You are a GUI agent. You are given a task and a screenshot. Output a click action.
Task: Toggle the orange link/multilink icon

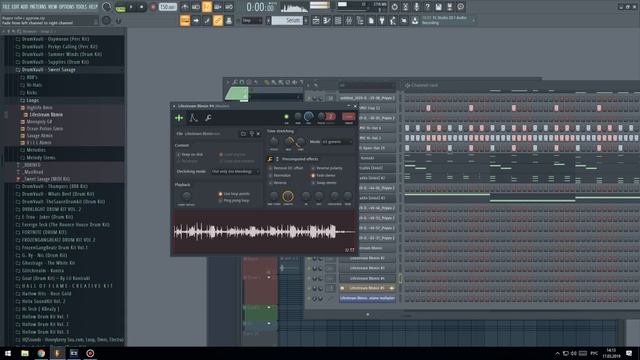218,20
